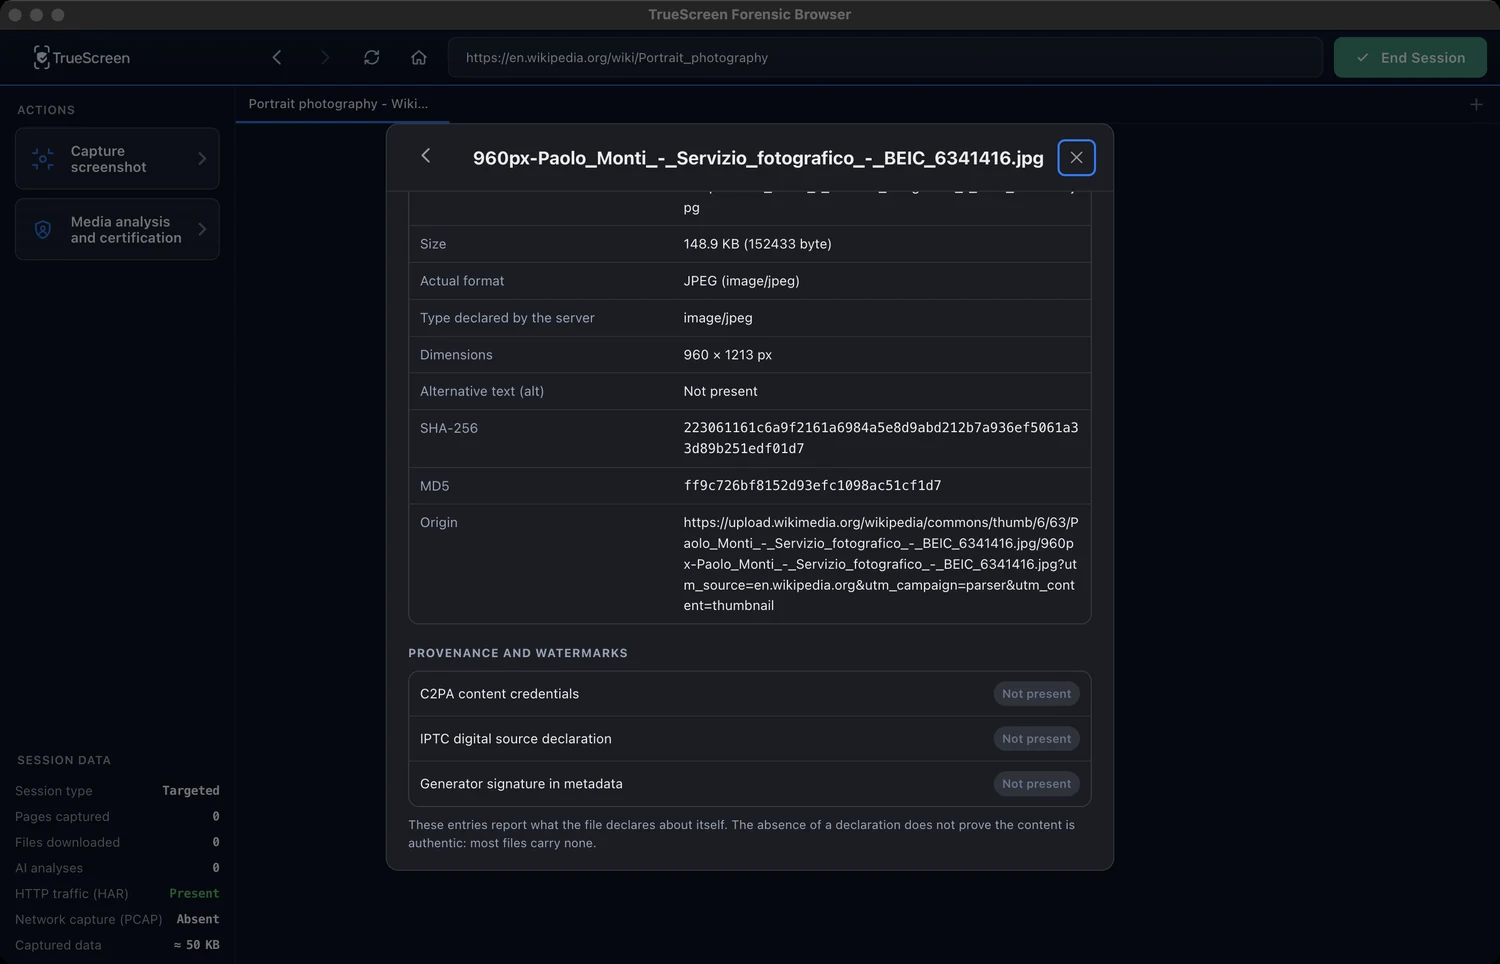Click the macOS green zoom window button
Screen dimensions: 1500x964
[58, 15]
